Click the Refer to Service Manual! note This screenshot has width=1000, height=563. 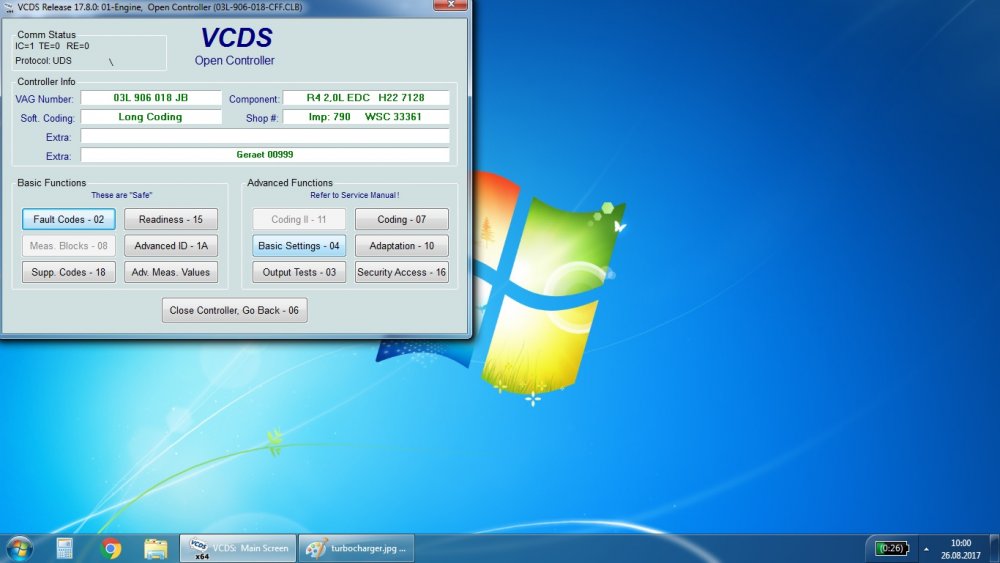pyautogui.click(x=355, y=195)
